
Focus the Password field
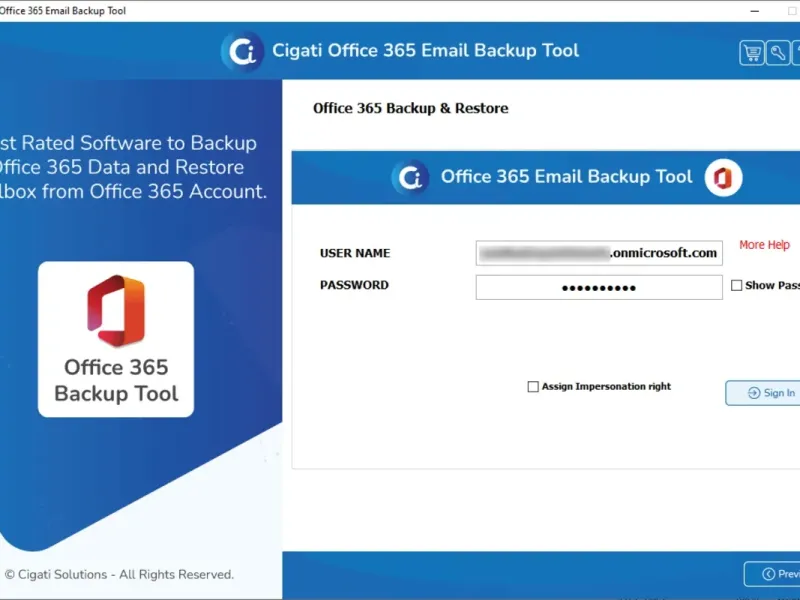(x=599, y=287)
